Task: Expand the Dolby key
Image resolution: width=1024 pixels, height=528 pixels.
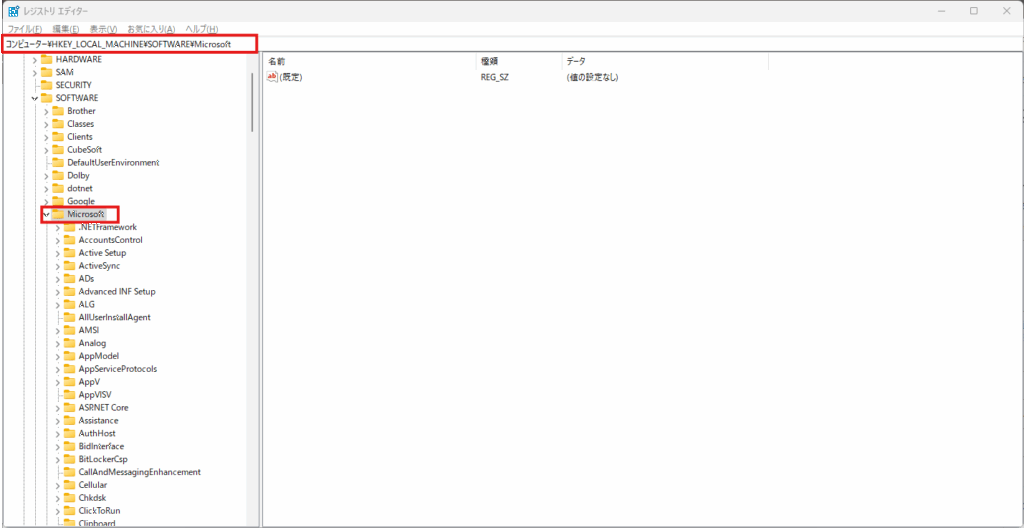Action: [46, 176]
